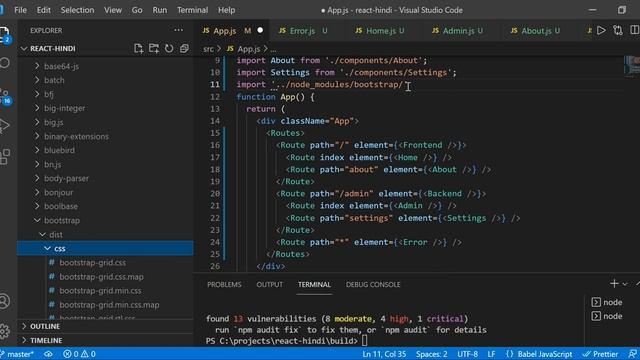Collapse all folders in the Explorer

click(184, 49)
